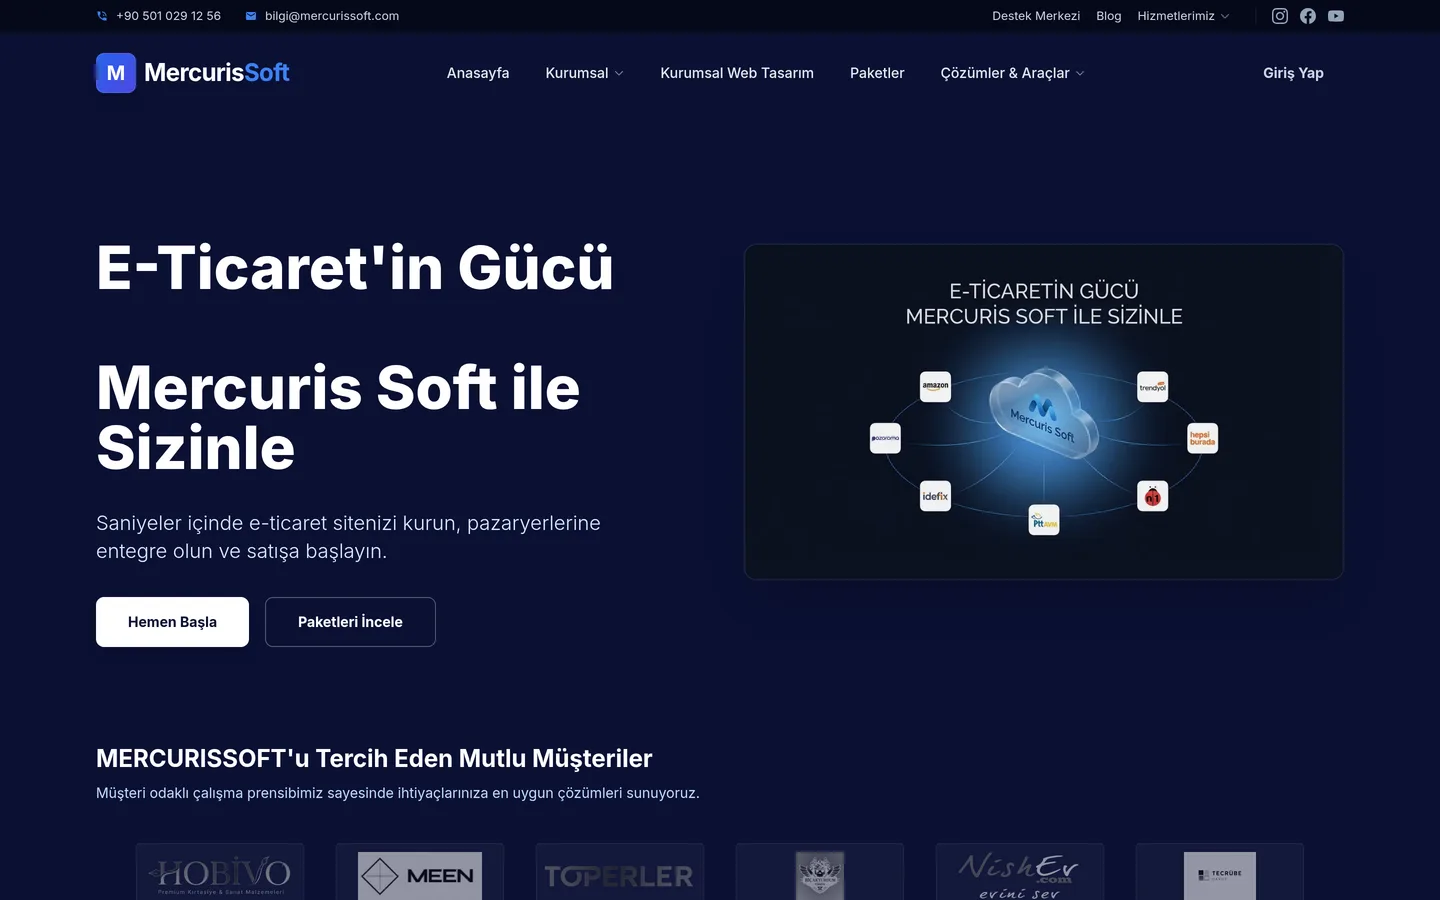Open the Facebook page icon
The height and width of the screenshot is (900, 1440).
(1308, 16)
